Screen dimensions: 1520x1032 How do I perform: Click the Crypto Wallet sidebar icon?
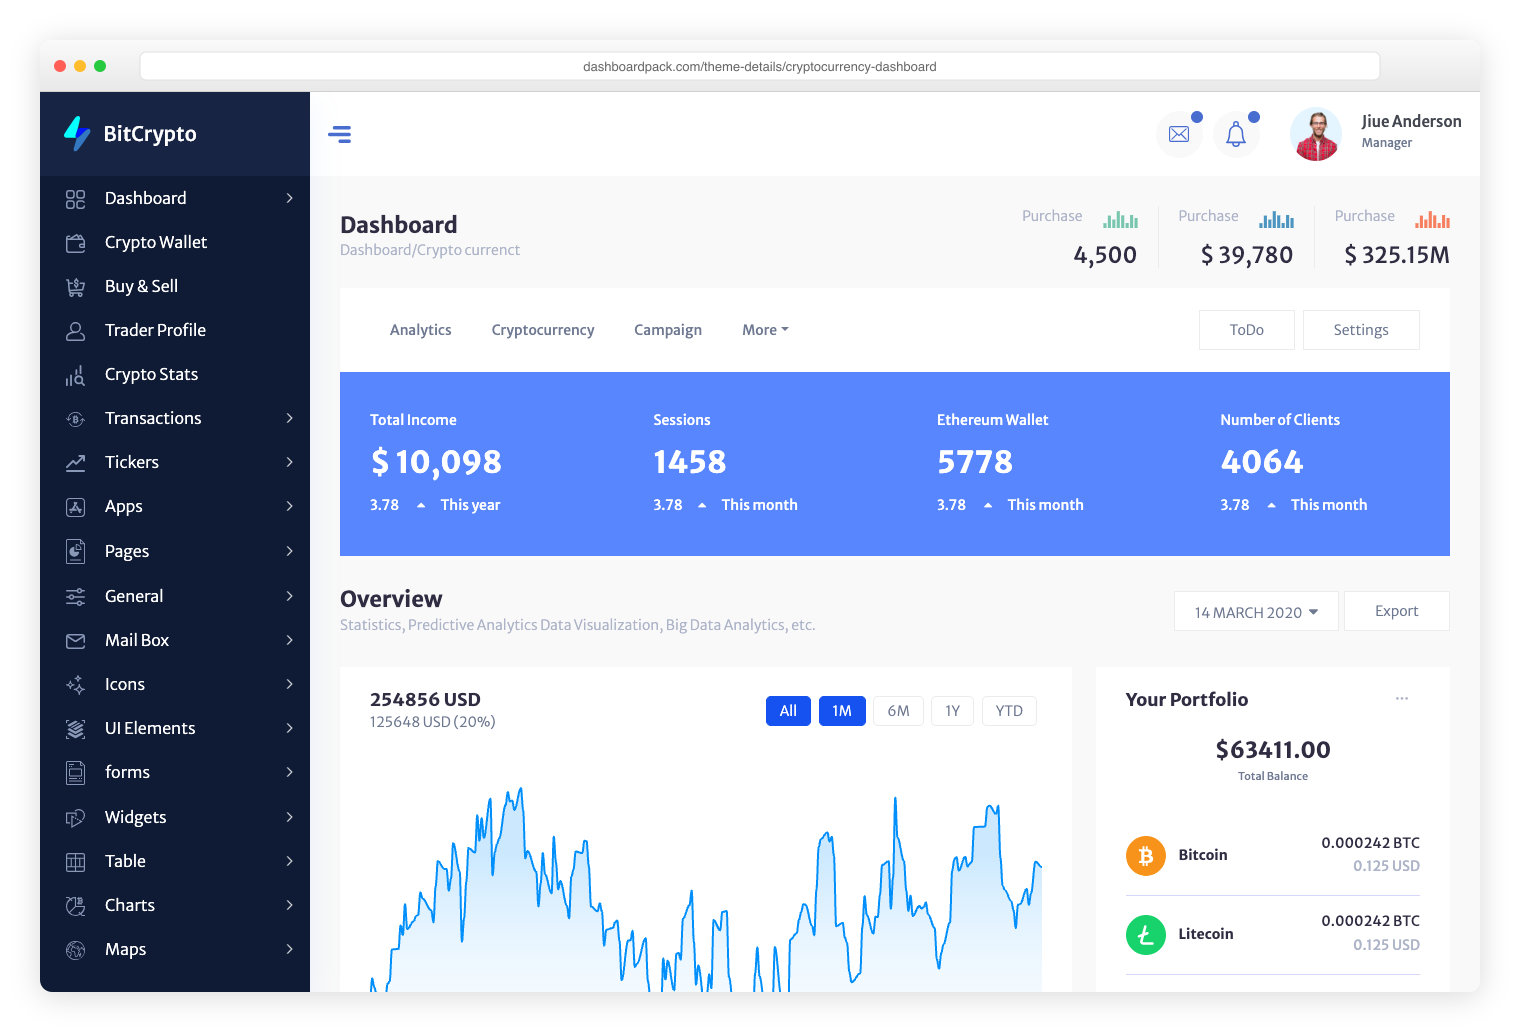pyautogui.click(x=76, y=243)
